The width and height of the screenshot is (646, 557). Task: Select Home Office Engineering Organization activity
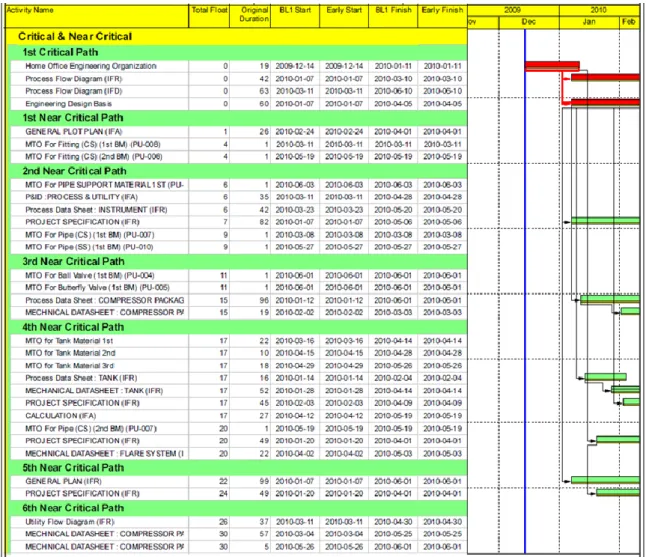(239, 66)
